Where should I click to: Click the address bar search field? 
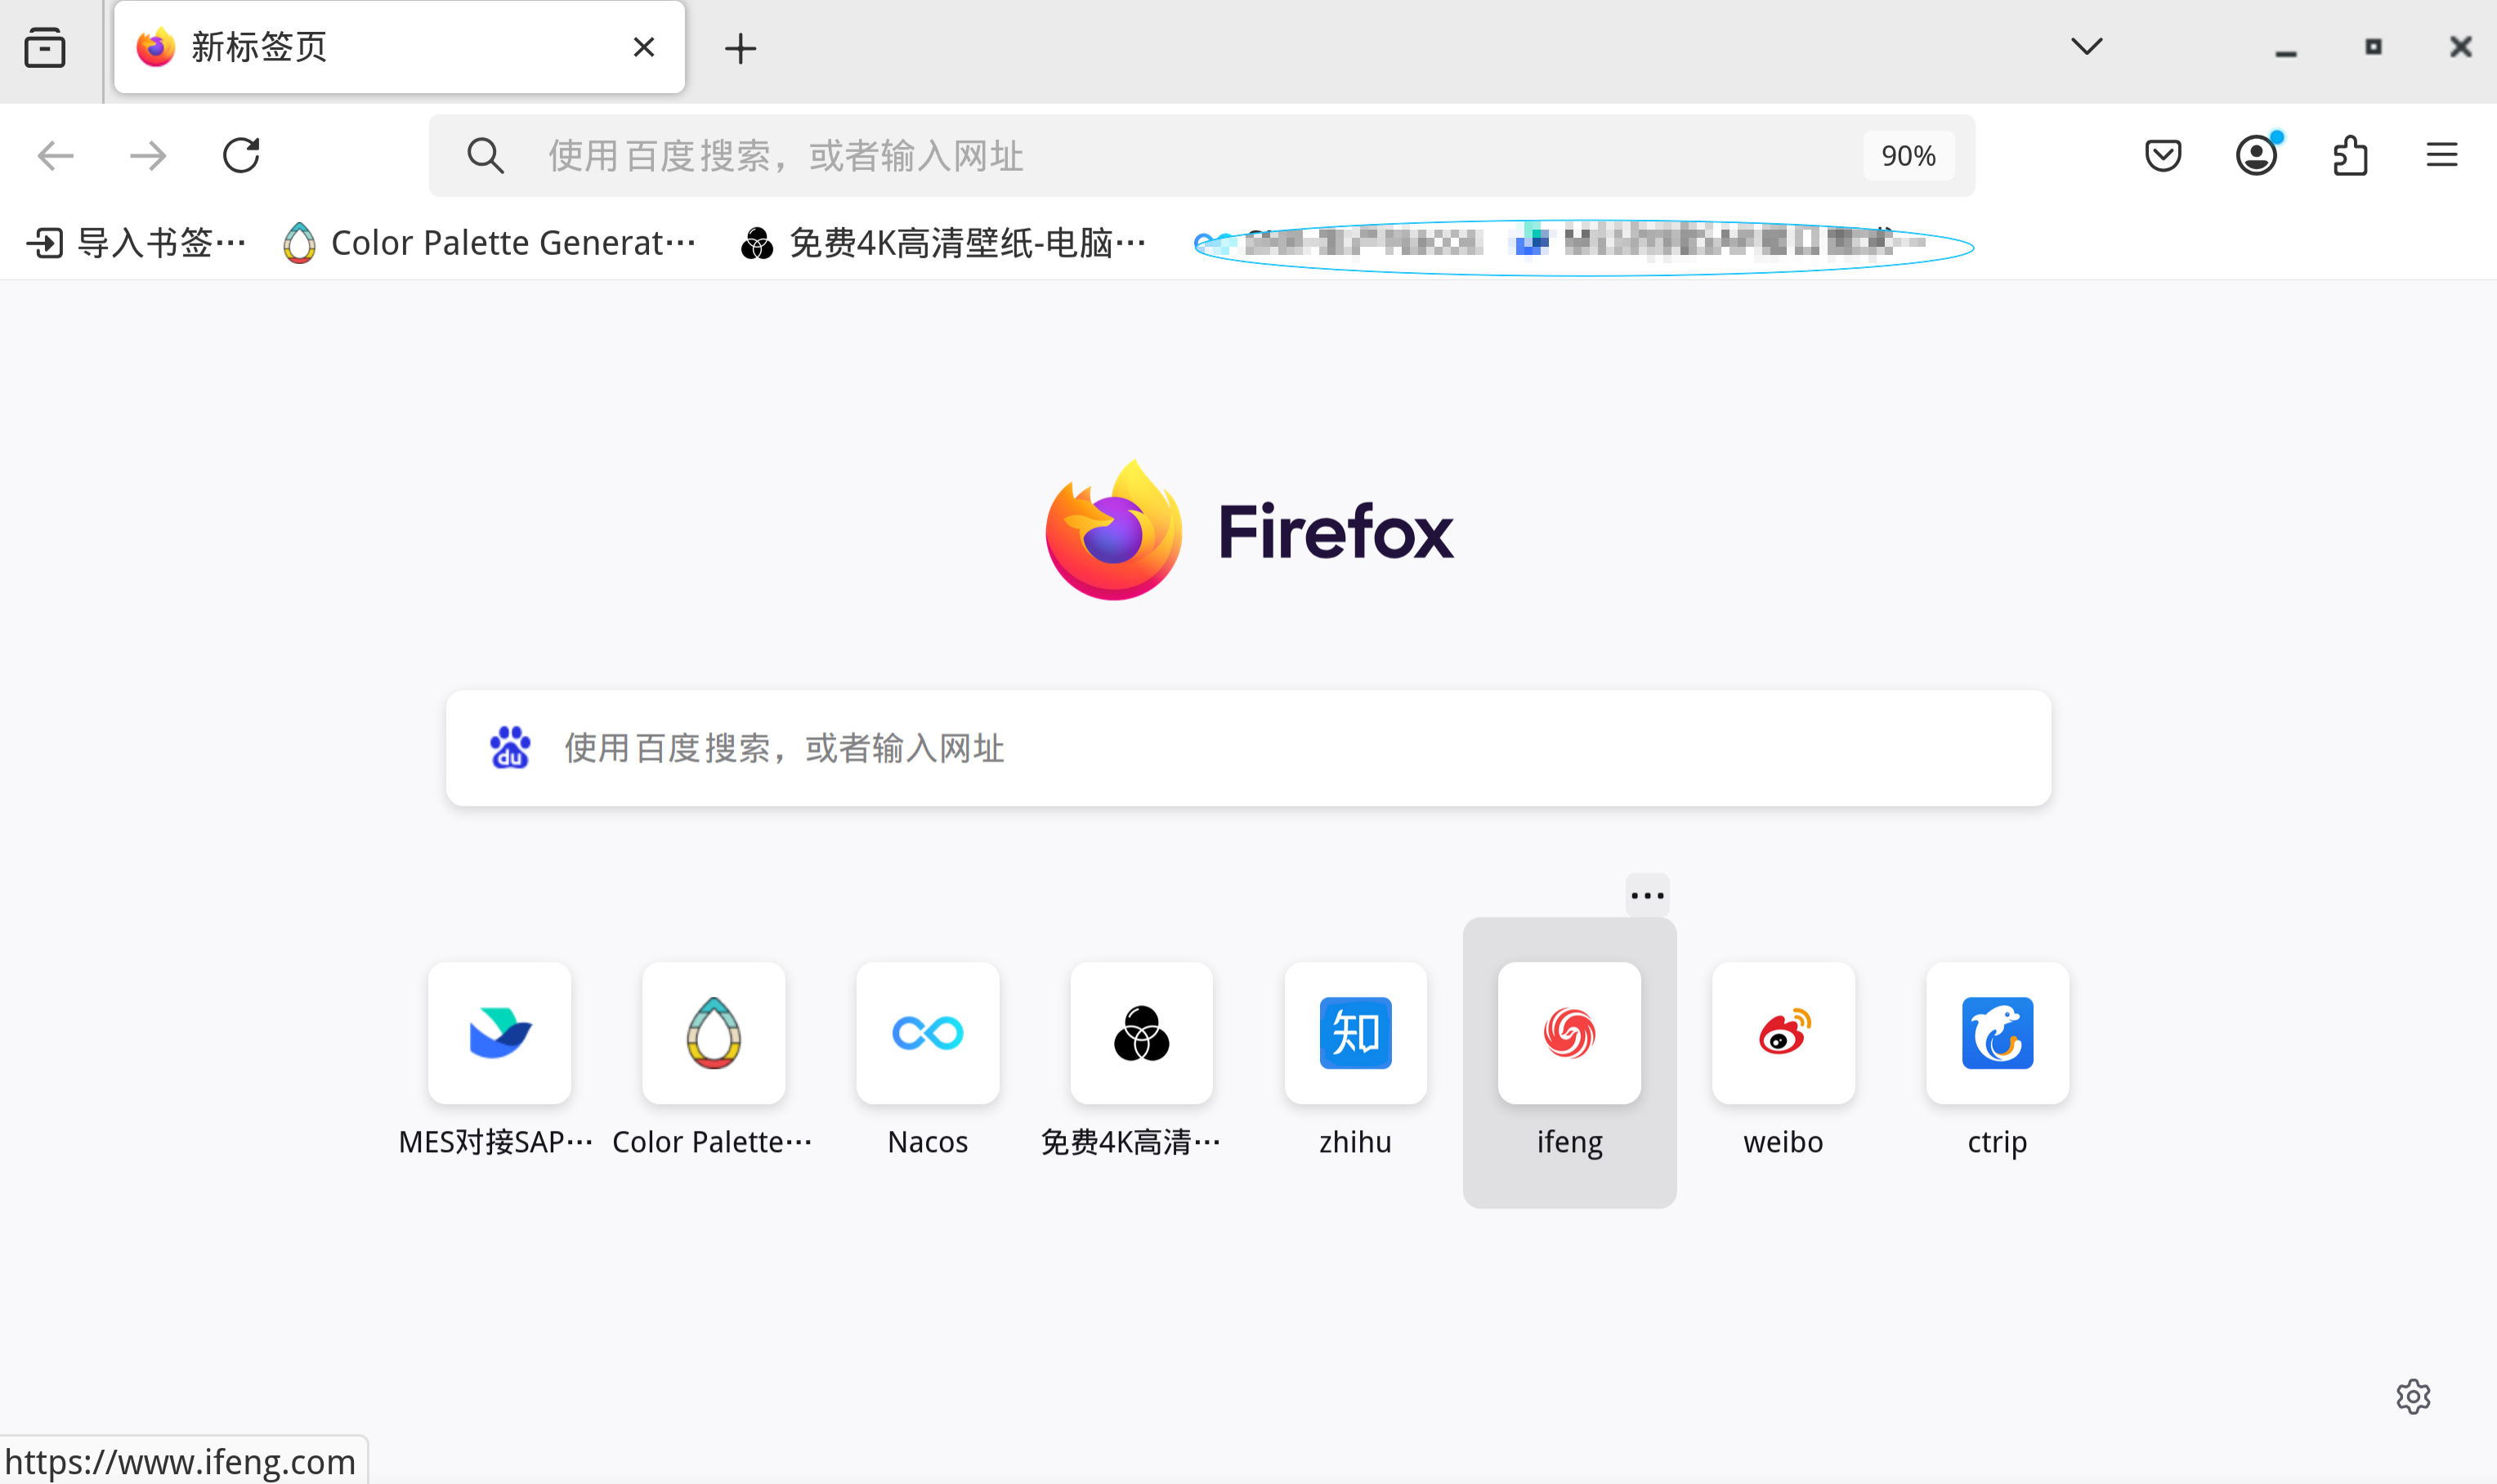[x=1202, y=155]
